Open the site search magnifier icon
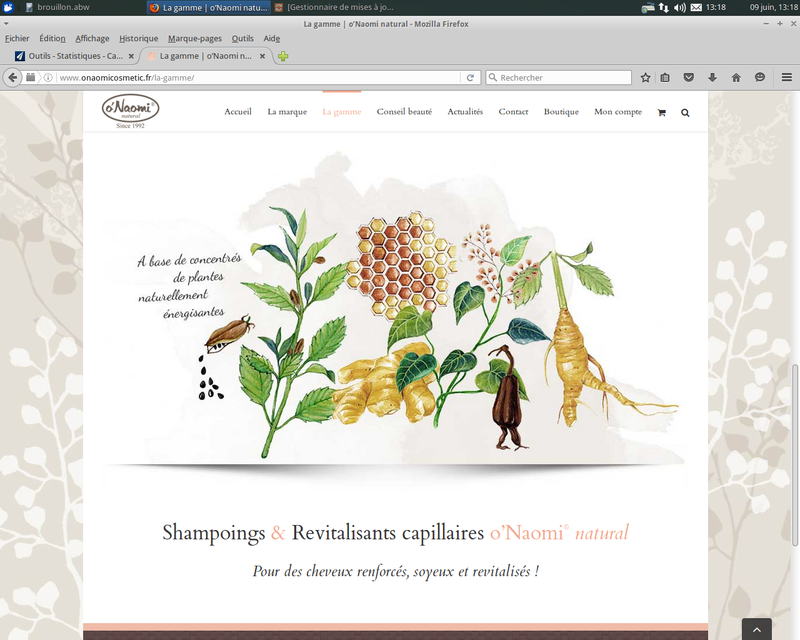The width and height of the screenshot is (800, 640). (685, 112)
